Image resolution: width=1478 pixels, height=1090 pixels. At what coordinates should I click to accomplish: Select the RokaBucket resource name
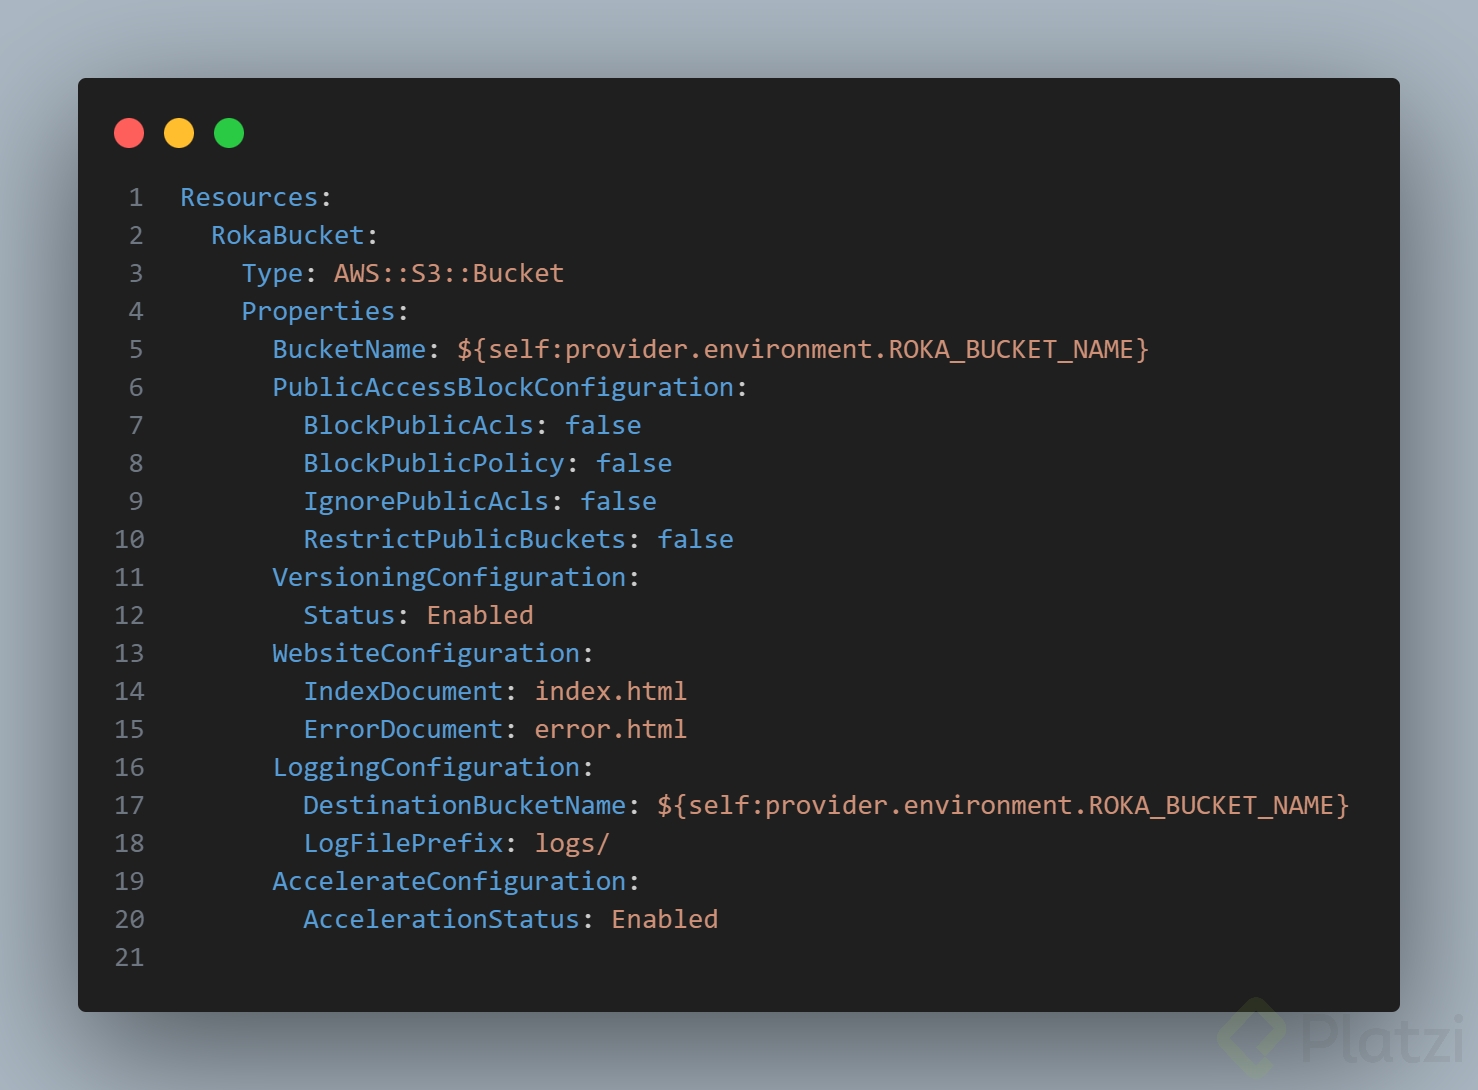coord(288,235)
